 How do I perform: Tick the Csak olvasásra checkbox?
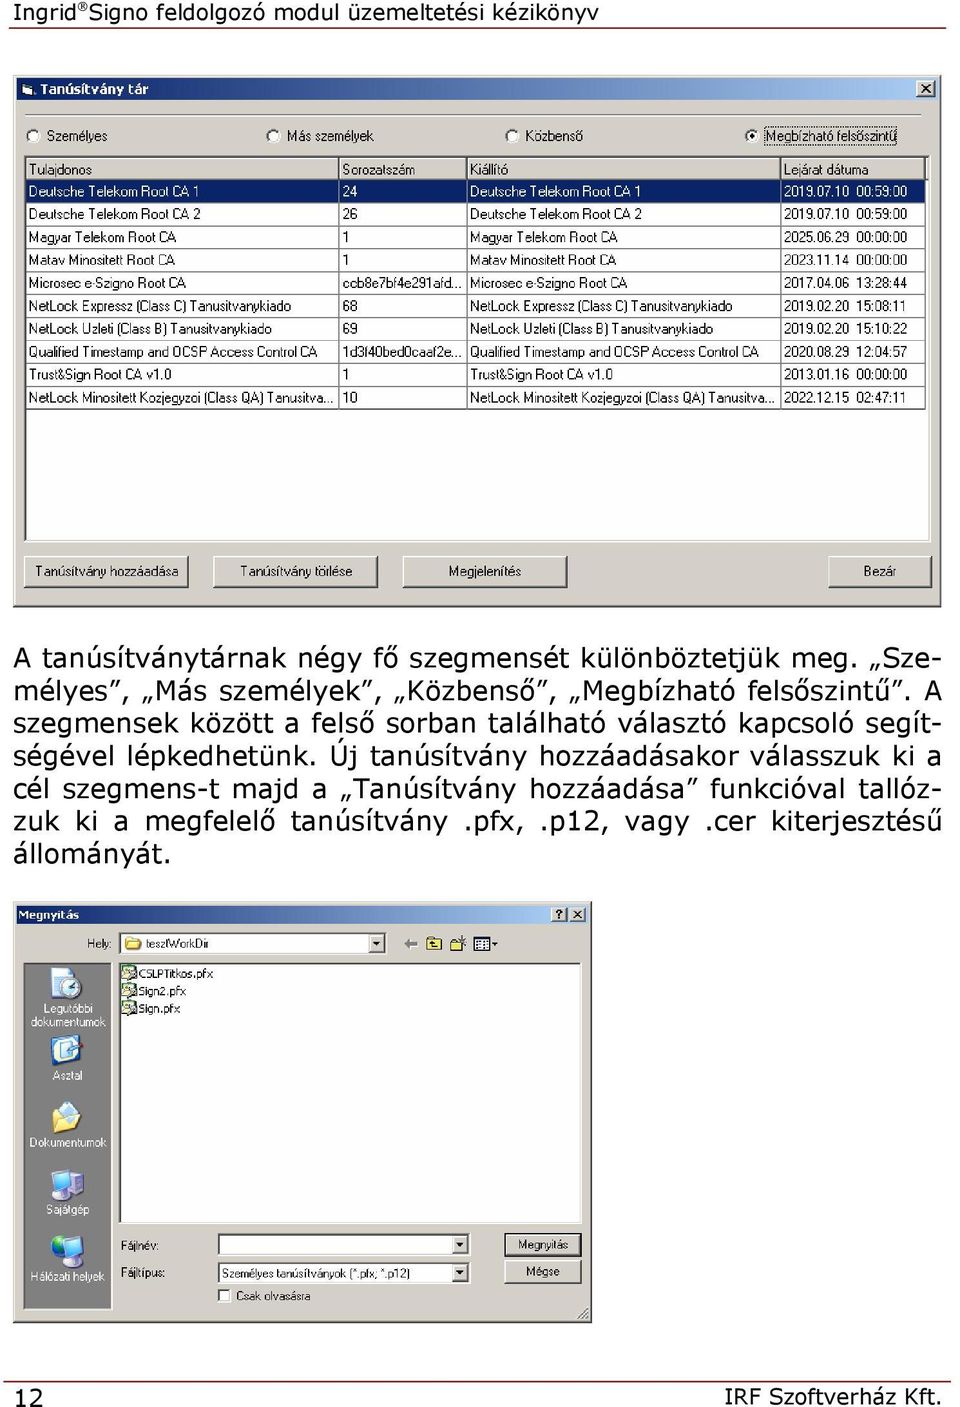click(x=225, y=1295)
